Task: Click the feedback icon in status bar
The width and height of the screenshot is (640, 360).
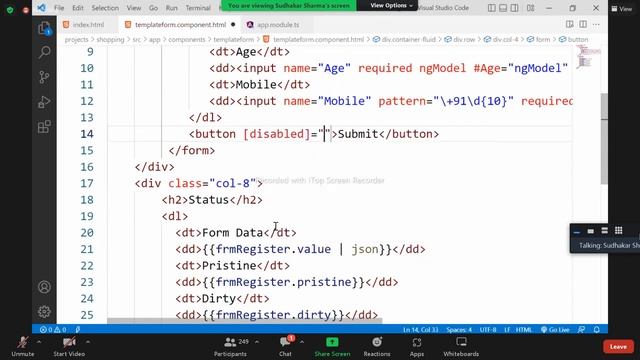Action: click(x=582, y=329)
